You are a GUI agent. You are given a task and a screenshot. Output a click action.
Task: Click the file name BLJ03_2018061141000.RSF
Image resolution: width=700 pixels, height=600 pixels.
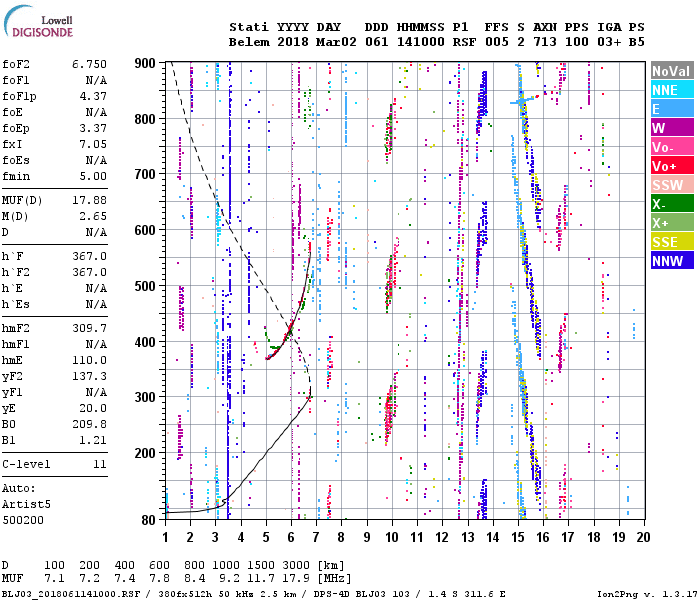pos(71,594)
